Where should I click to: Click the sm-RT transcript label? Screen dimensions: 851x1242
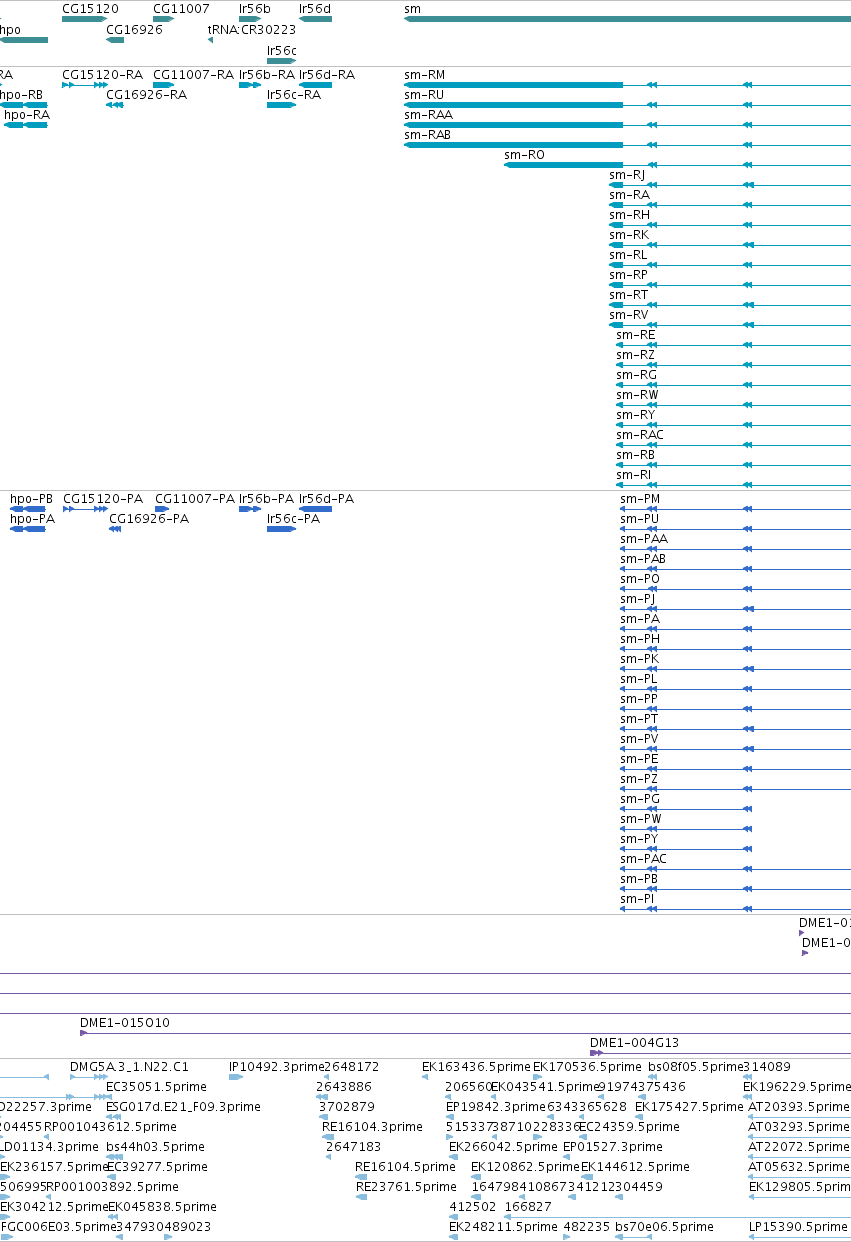coord(628,295)
